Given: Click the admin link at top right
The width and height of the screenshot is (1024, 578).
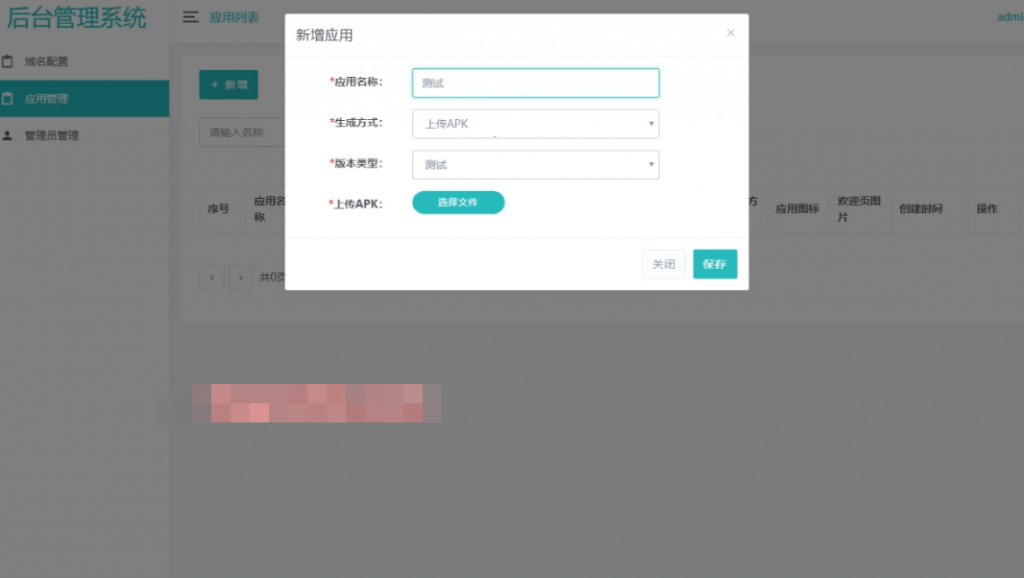Looking at the screenshot, I should click(1013, 16).
